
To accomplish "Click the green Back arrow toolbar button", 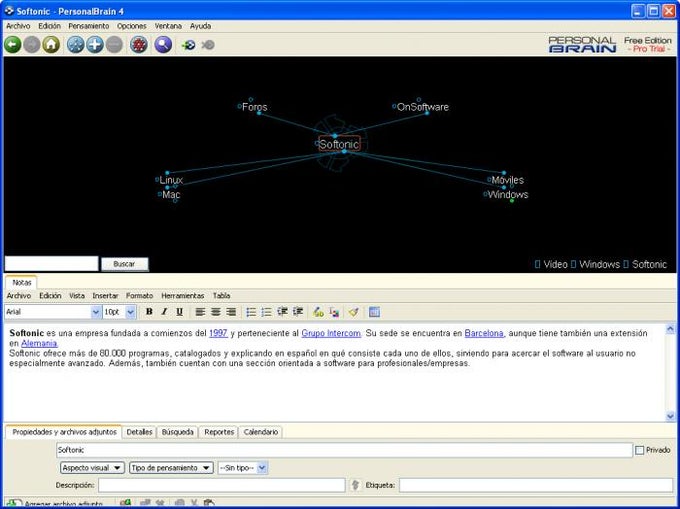I will tap(13, 45).
